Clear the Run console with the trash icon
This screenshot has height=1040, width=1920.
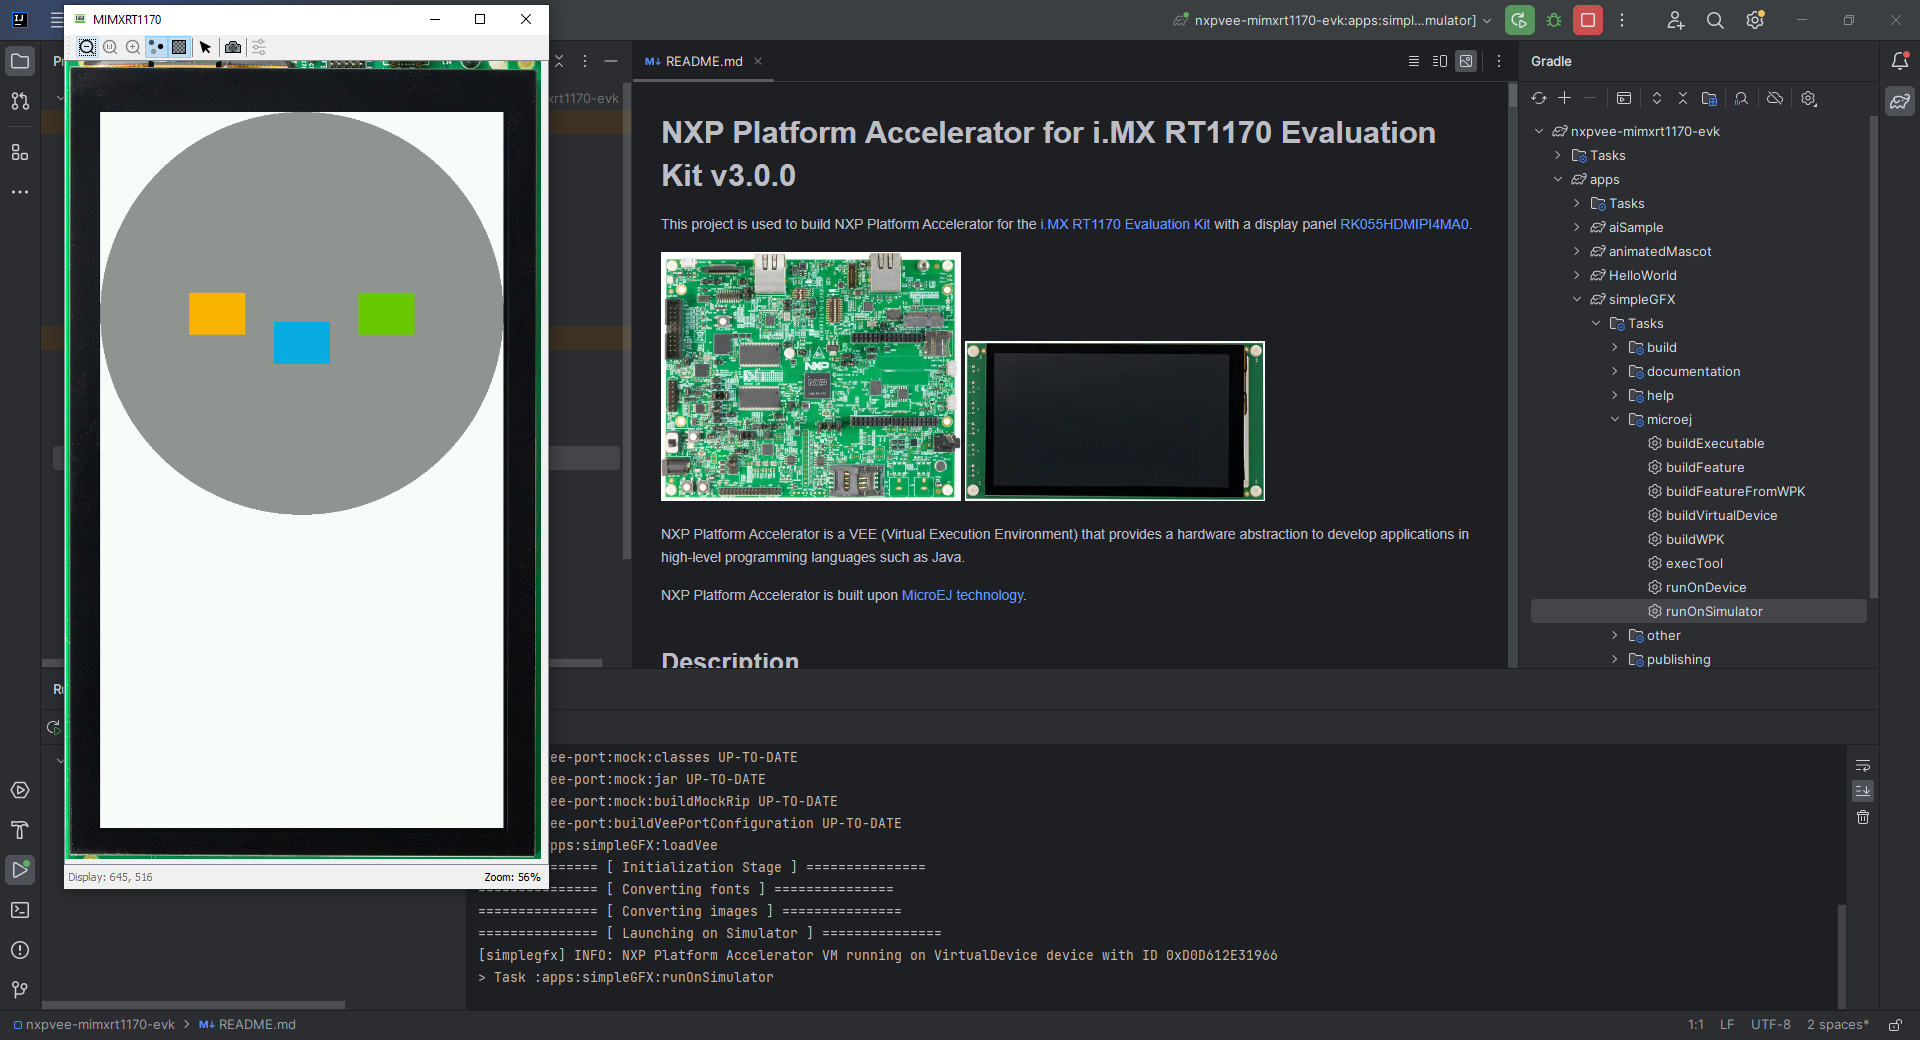1863,818
